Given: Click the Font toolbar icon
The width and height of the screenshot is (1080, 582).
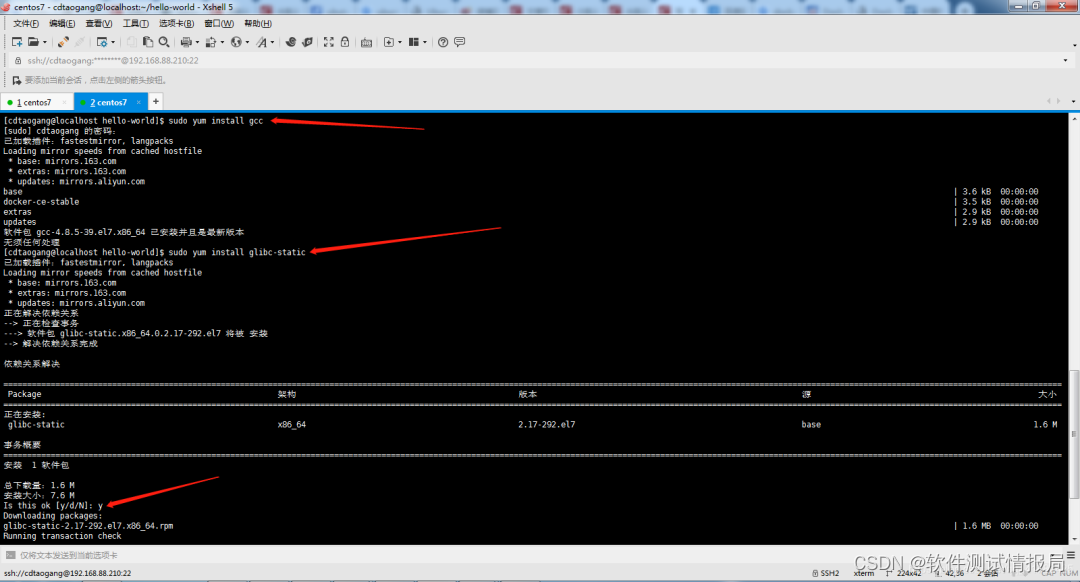Looking at the screenshot, I should coord(262,42).
